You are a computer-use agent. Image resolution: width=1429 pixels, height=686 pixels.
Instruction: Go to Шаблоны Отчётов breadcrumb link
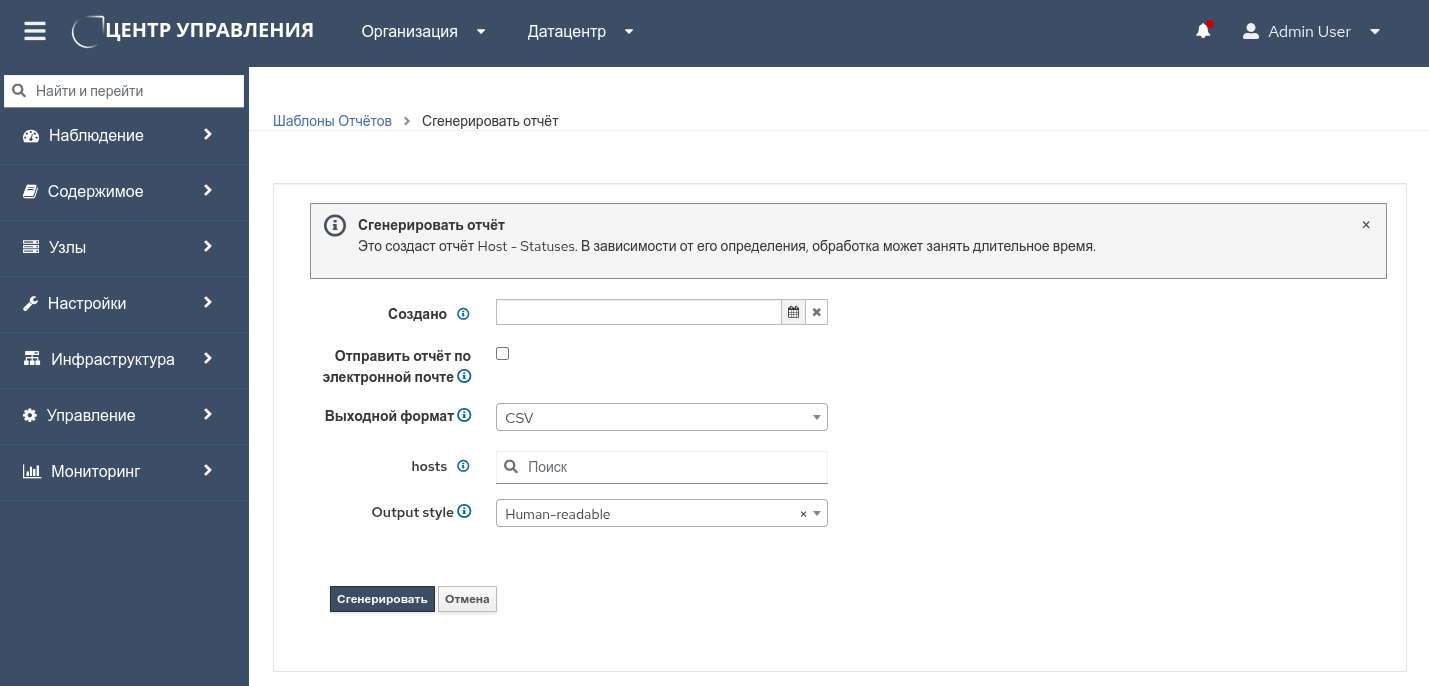(332, 121)
